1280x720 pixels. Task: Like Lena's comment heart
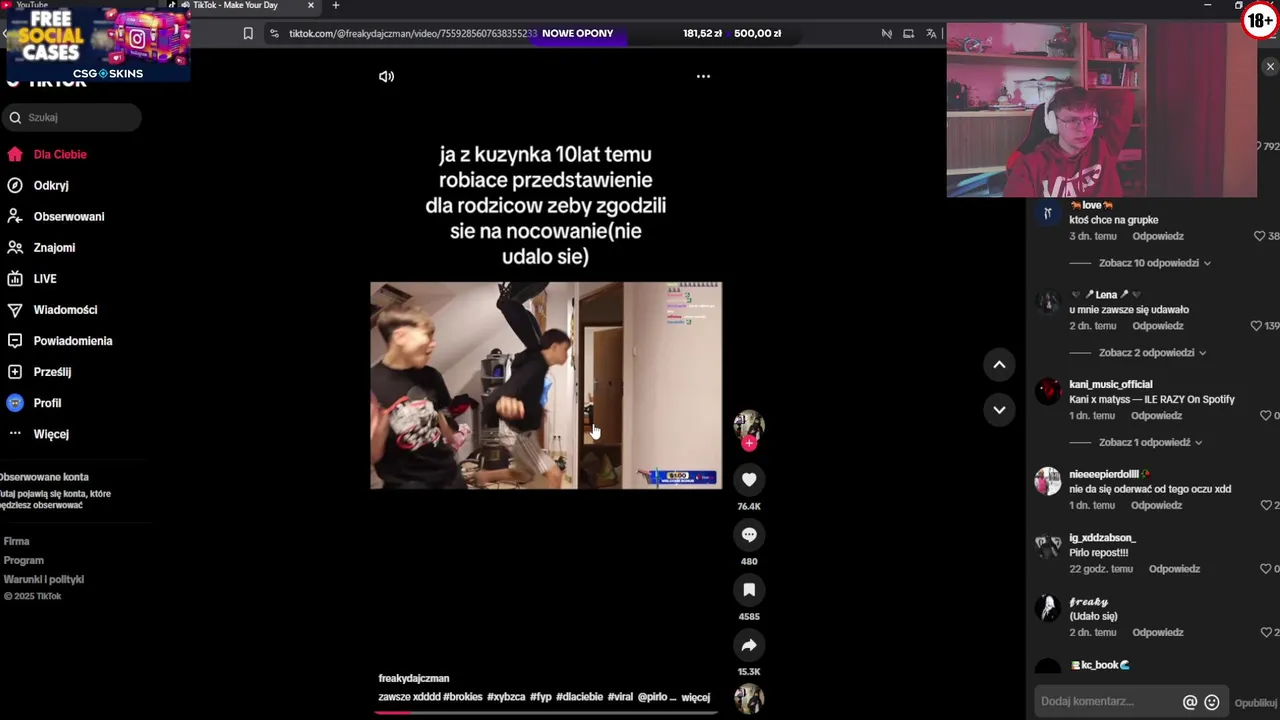pos(1257,326)
